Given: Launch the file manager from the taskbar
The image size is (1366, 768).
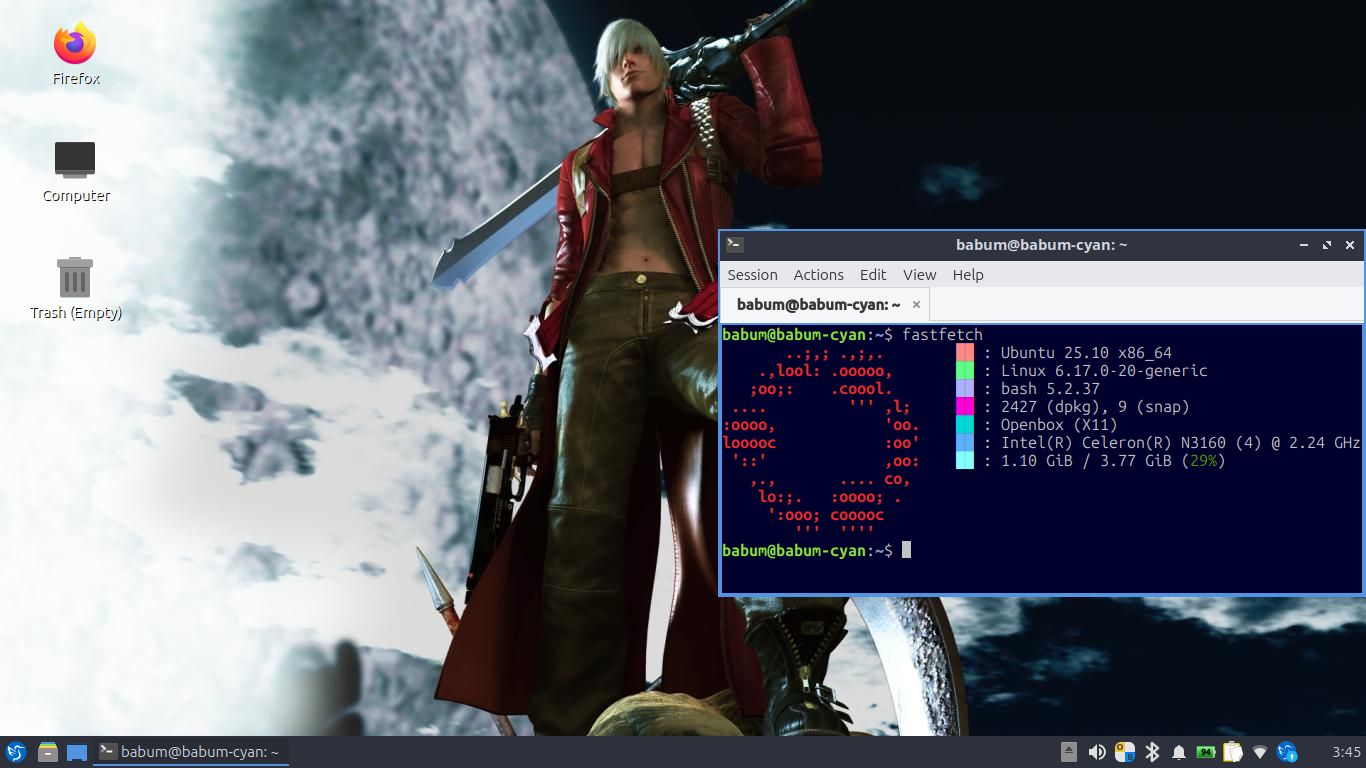Looking at the screenshot, I should [x=47, y=752].
